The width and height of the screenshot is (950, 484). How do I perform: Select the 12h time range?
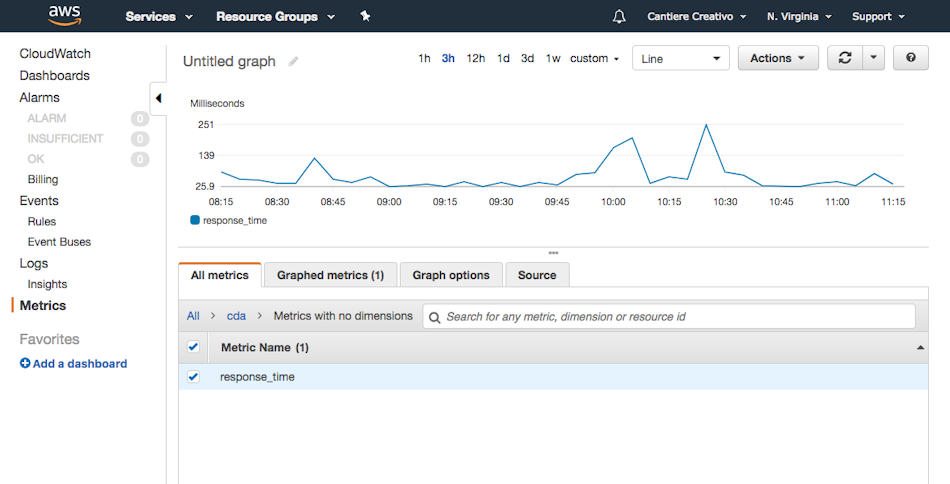pos(476,58)
